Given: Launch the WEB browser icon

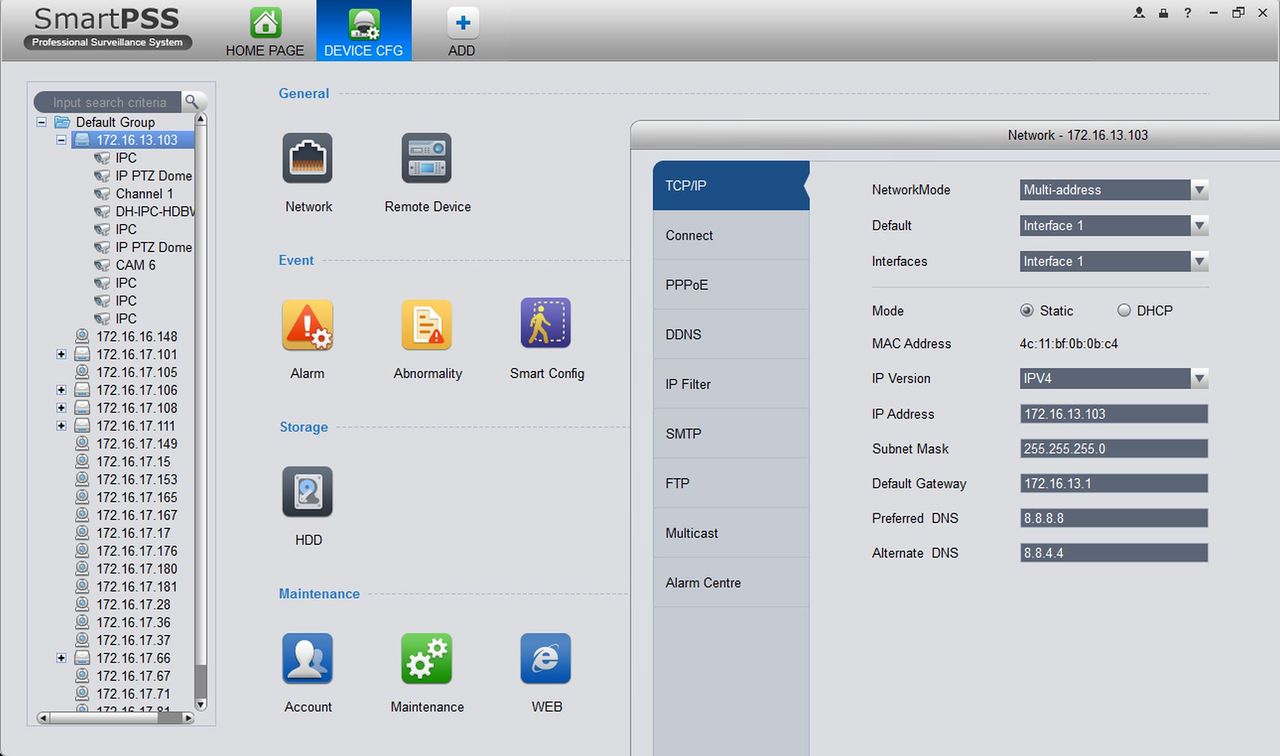Looking at the screenshot, I should 546,659.
